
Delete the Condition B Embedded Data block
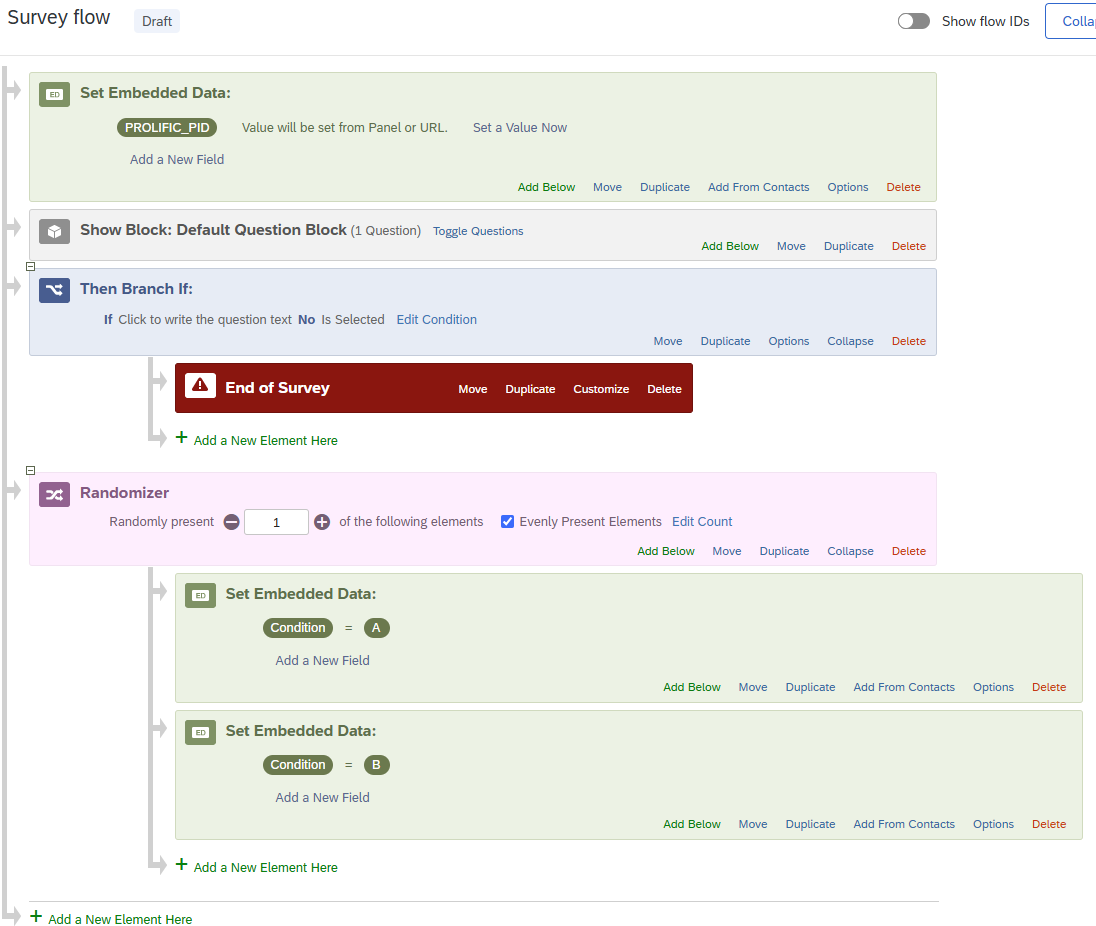[x=1049, y=824]
